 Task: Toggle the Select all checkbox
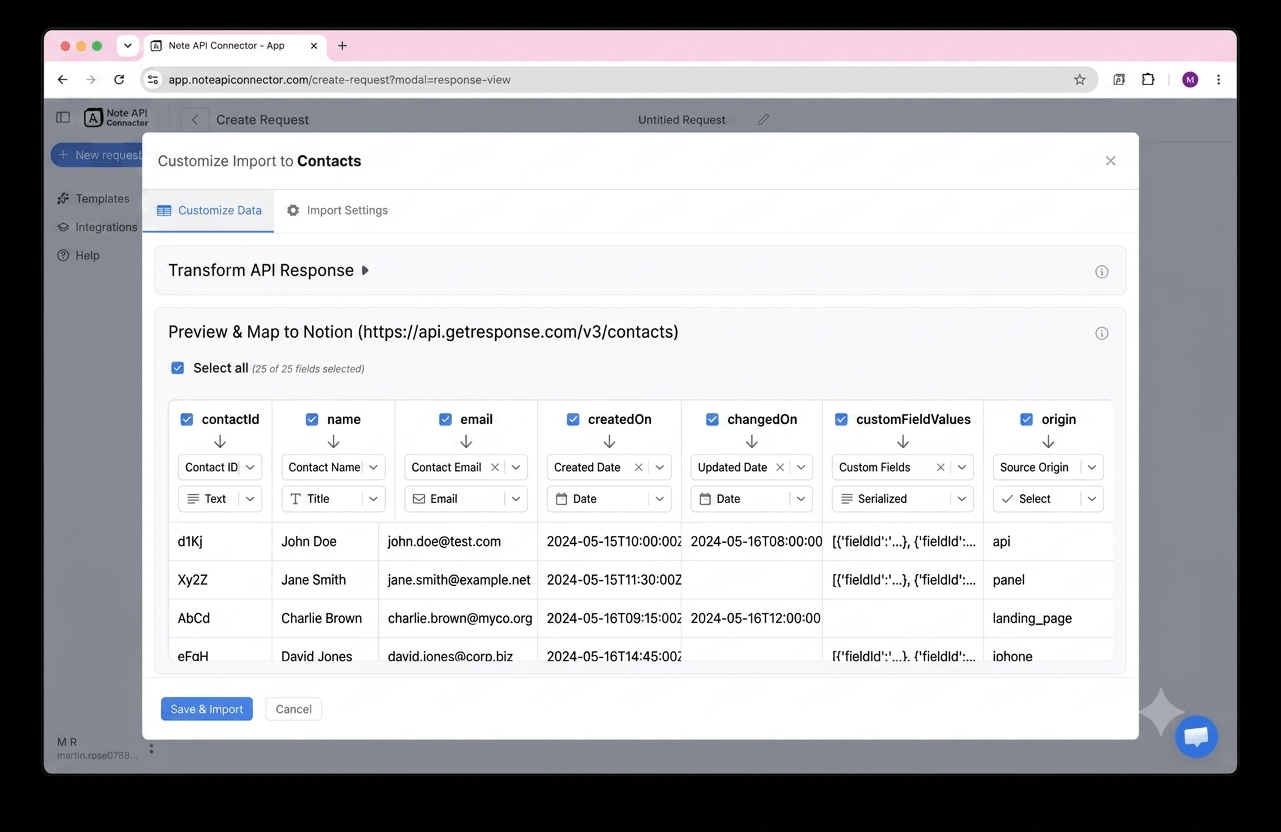[x=177, y=368]
